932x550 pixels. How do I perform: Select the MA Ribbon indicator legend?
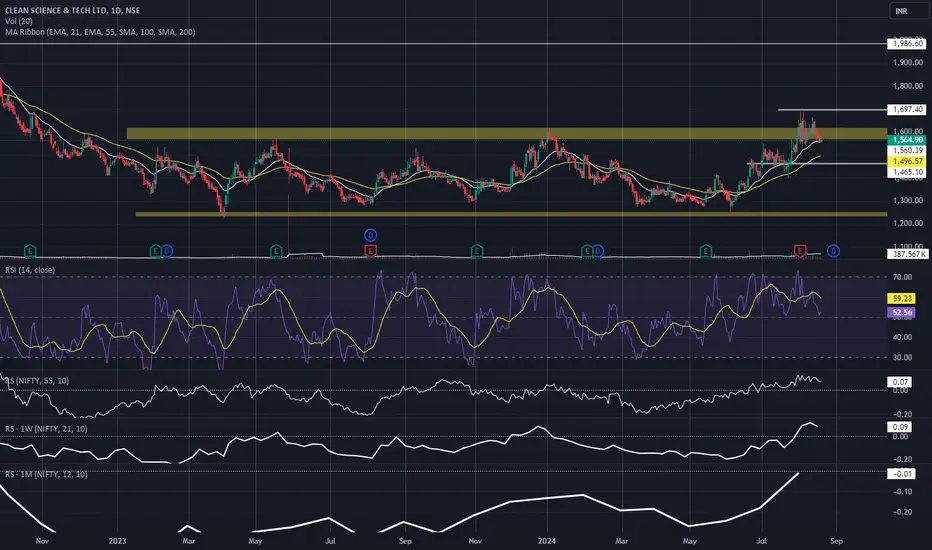coord(100,32)
